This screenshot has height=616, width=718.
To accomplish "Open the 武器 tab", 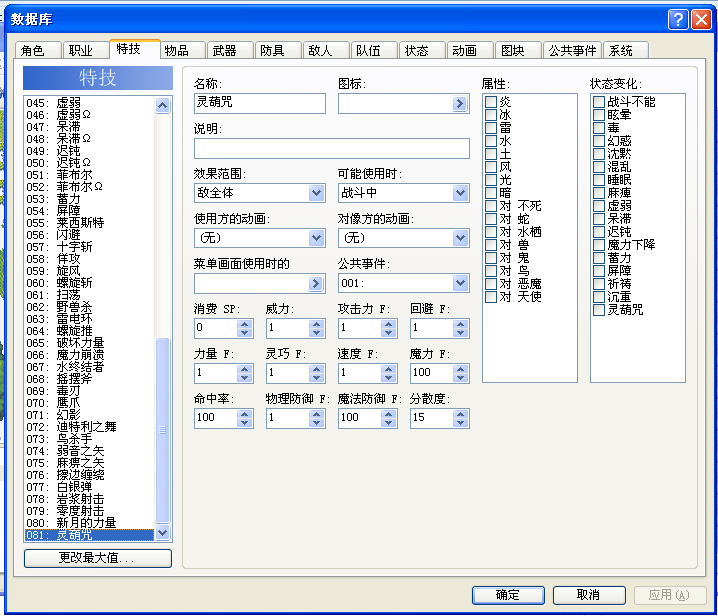I will pos(230,50).
